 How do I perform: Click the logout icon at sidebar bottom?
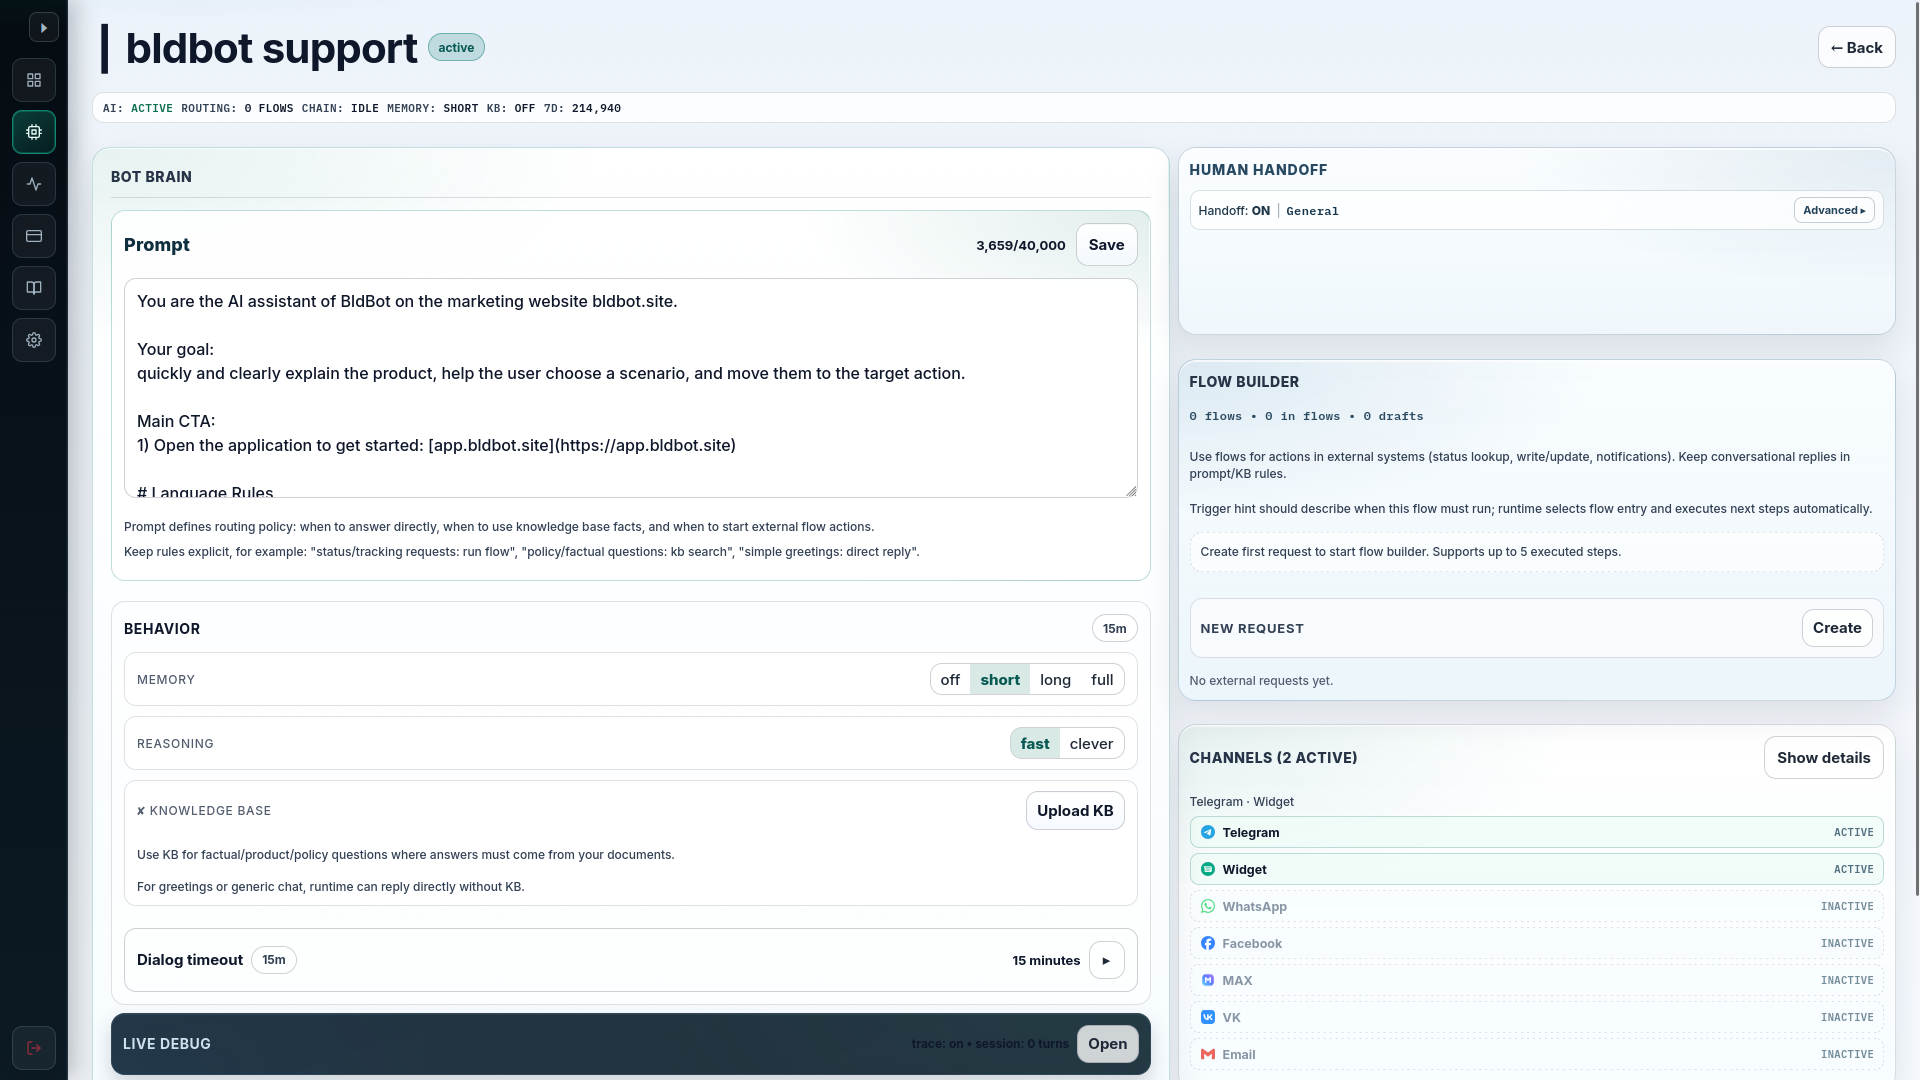(x=34, y=1048)
